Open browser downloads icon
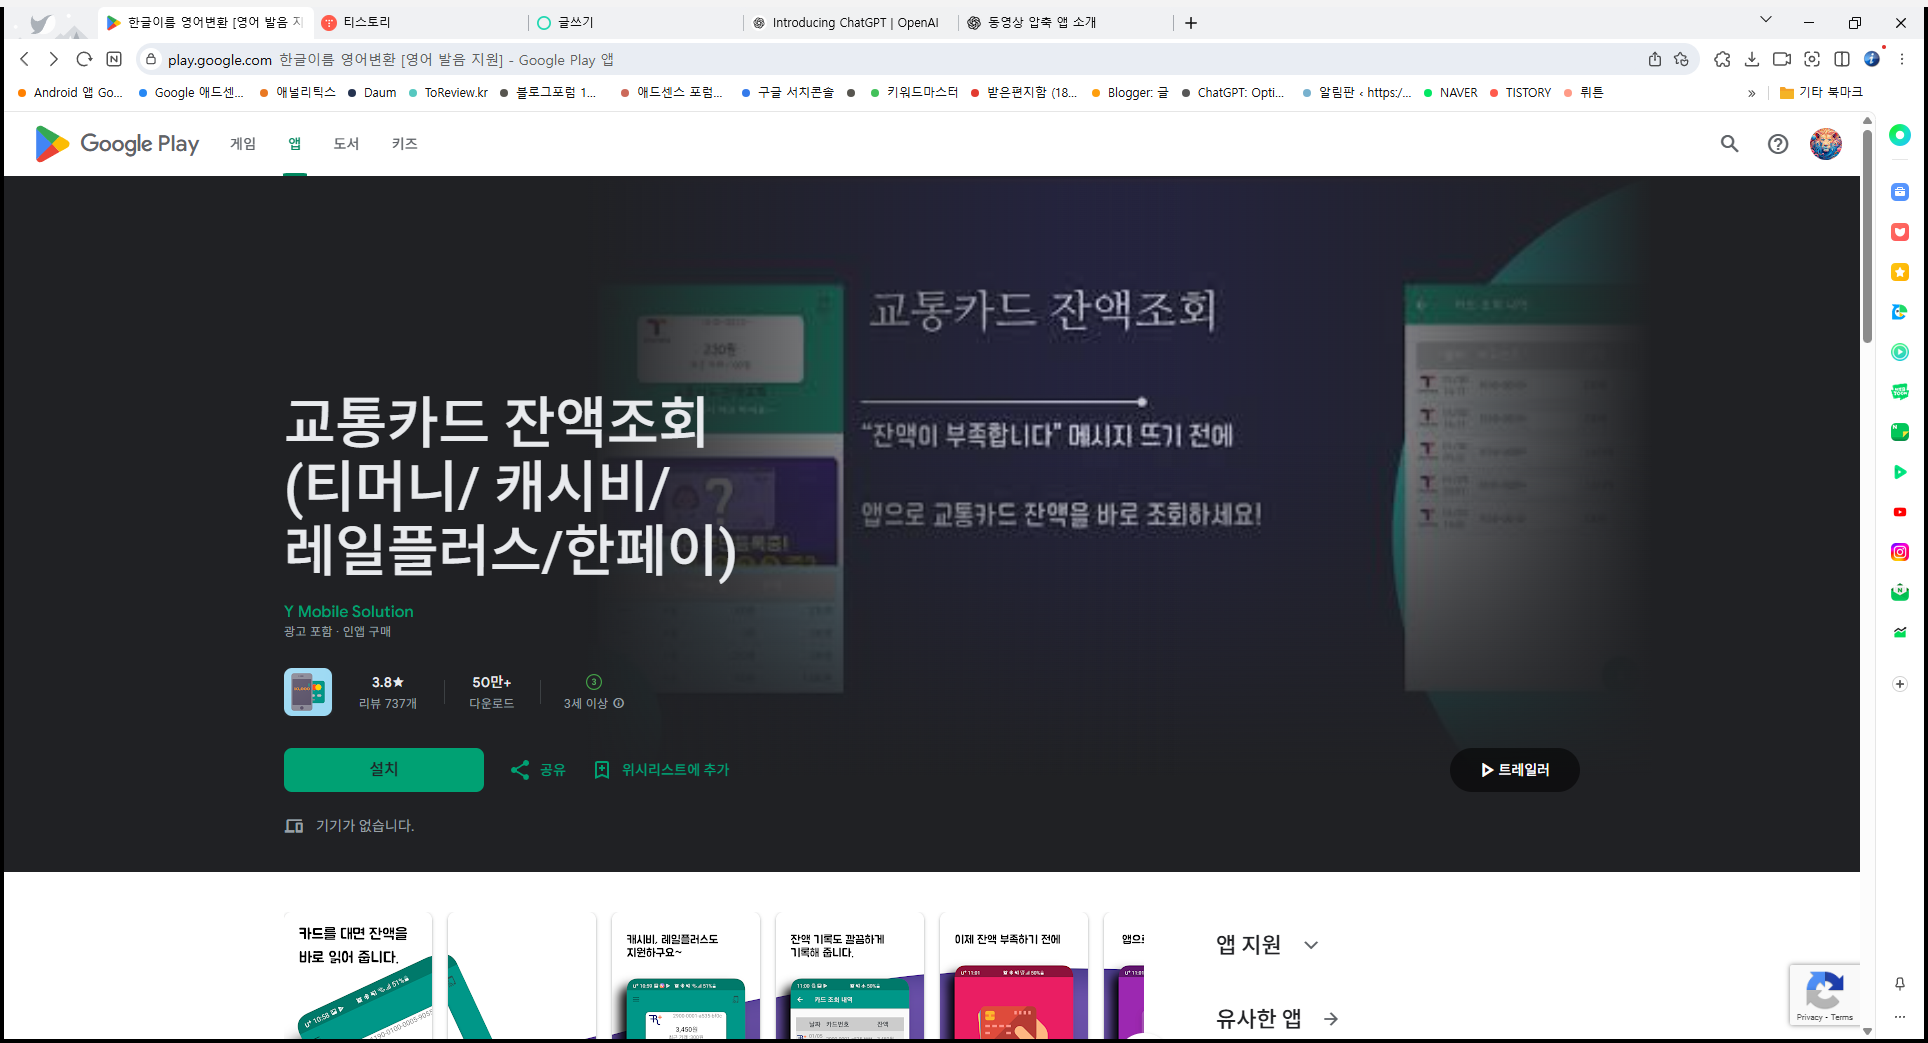The width and height of the screenshot is (1928, 1043). pos(1752,60)
